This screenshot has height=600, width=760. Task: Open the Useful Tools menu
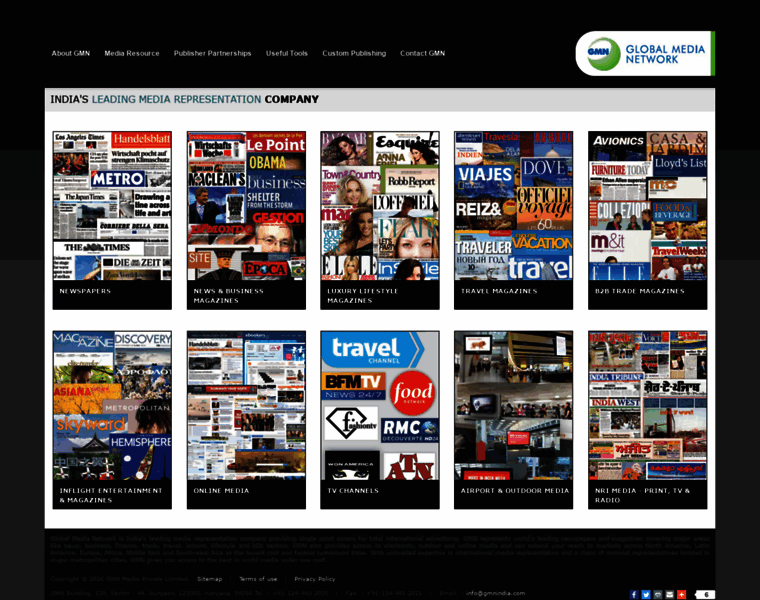[287, 53]
